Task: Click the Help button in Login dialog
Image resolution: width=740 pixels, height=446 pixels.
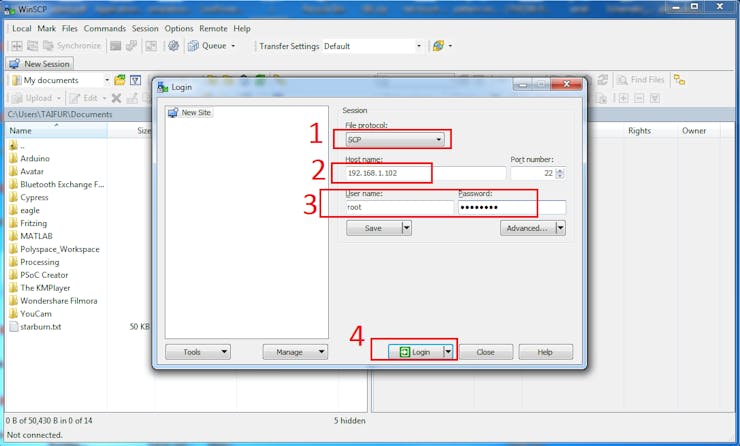Action: pyautogui.click(x=545, y=352)
